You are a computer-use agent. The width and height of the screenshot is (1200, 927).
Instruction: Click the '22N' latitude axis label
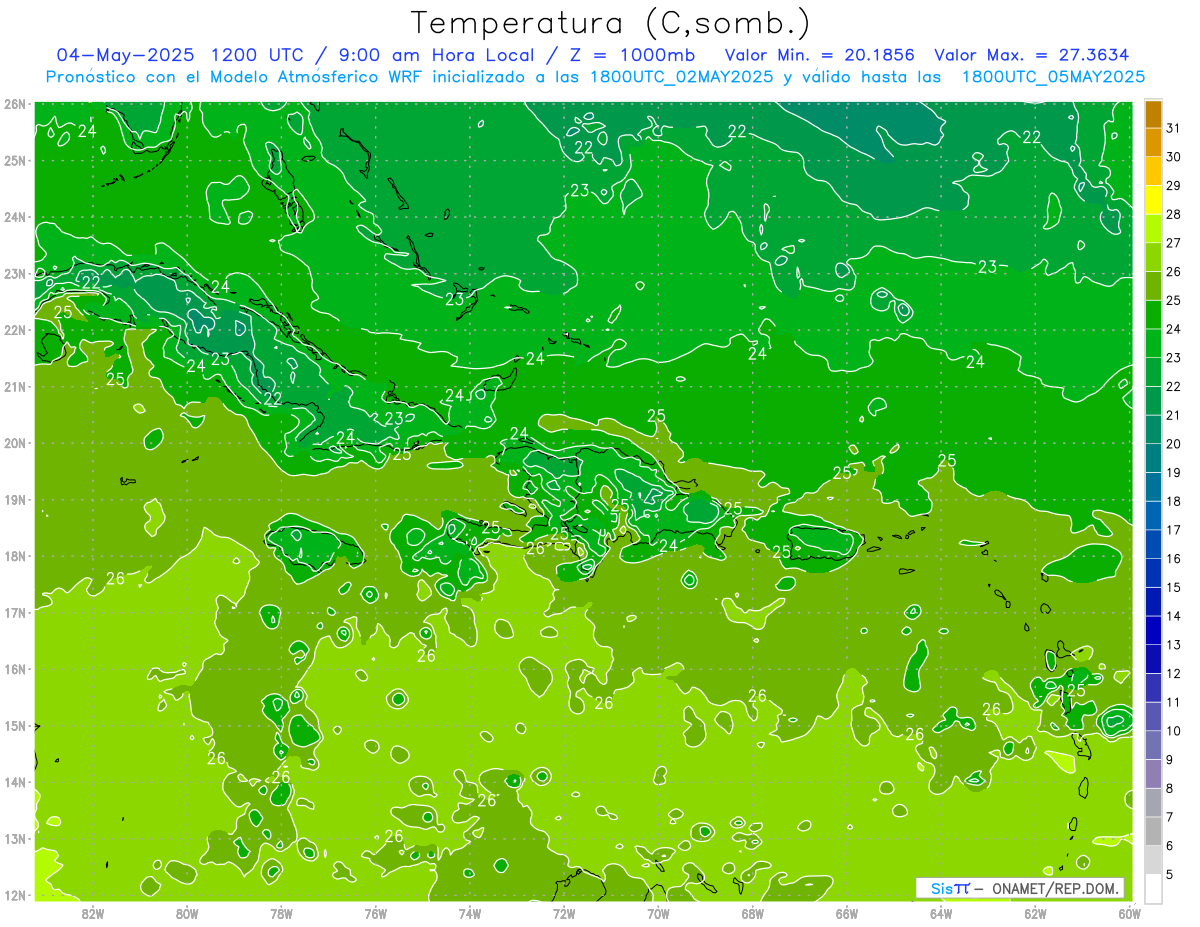click(15, 330)
